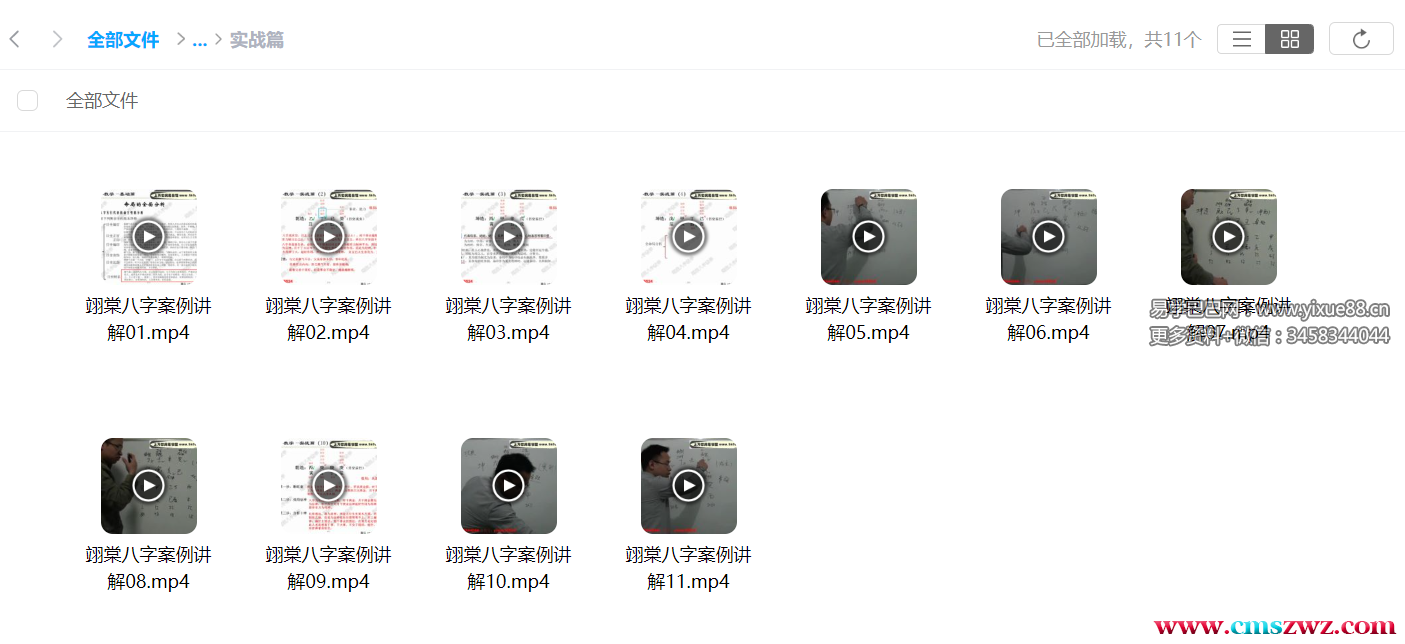Switch to grid view icon

pos(1289,39)
